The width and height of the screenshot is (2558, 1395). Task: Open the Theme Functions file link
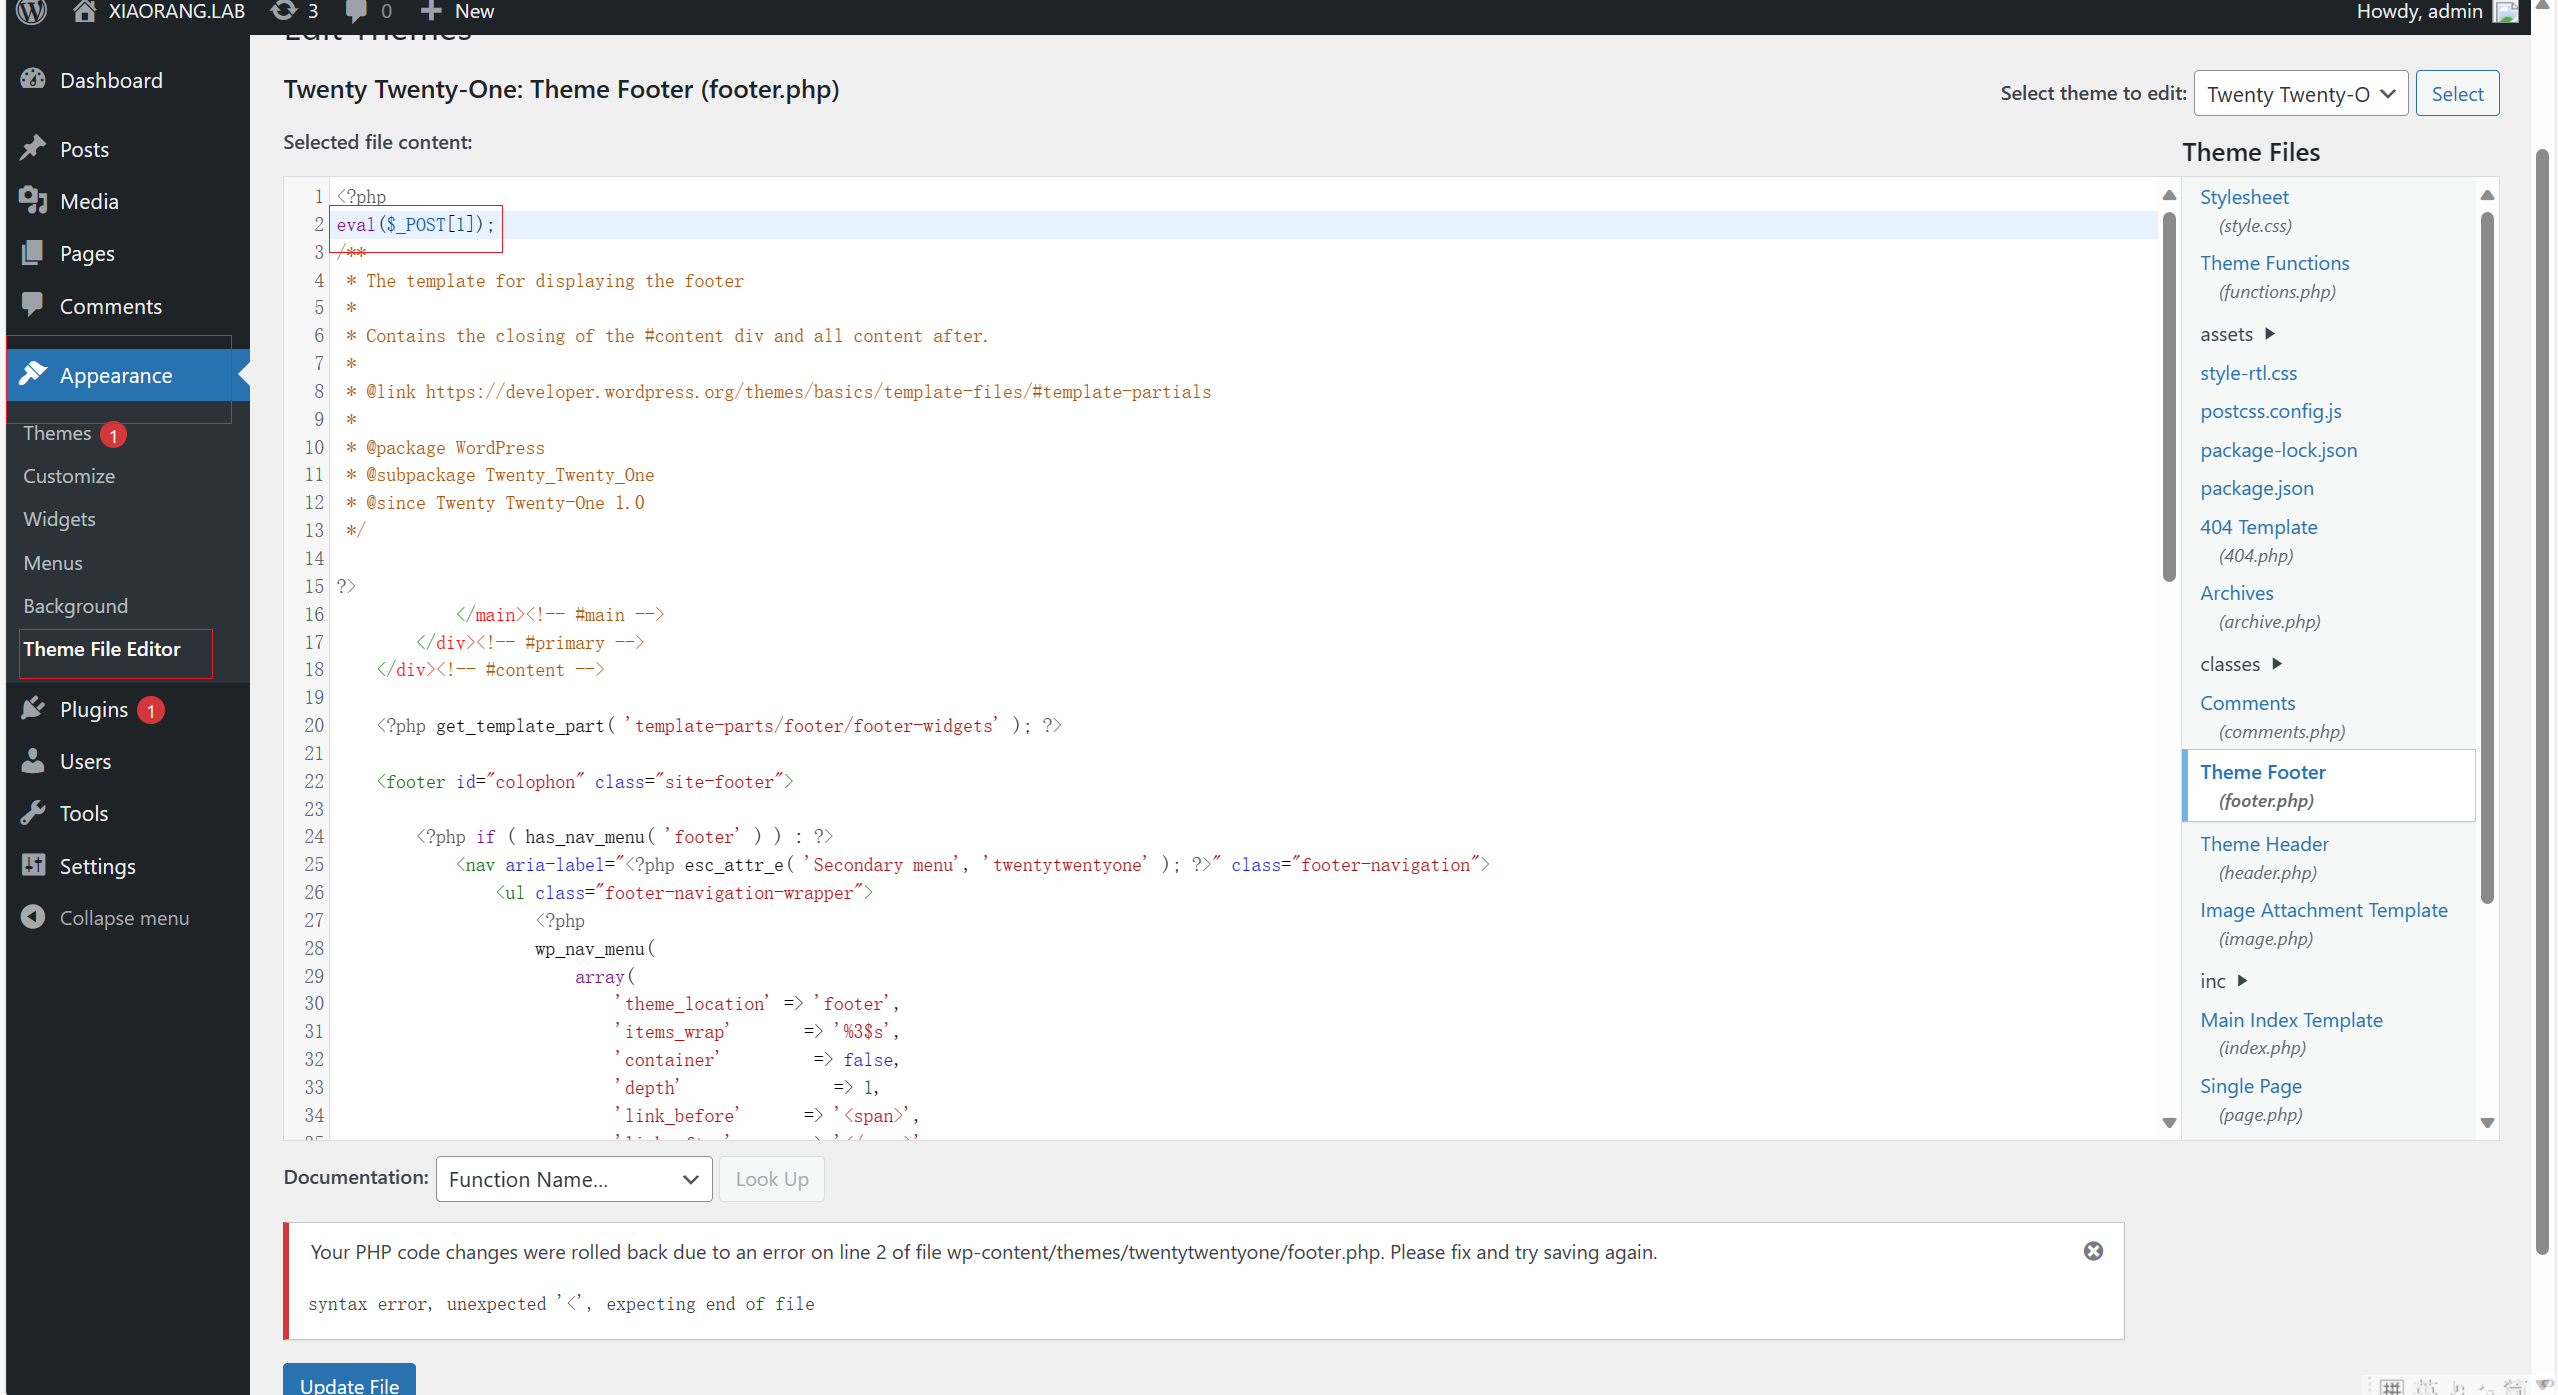(2274, 263)
